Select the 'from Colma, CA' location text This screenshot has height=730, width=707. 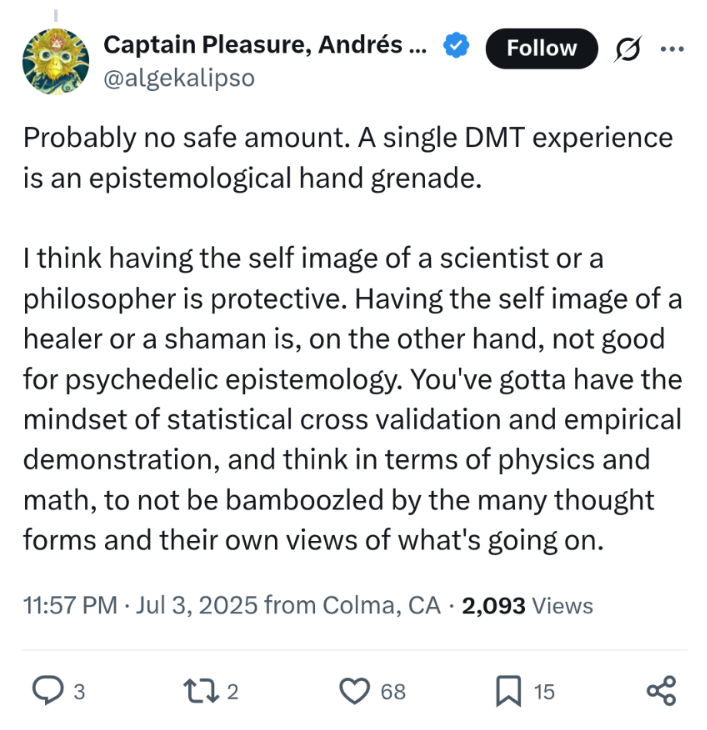[x=352, y=605]
